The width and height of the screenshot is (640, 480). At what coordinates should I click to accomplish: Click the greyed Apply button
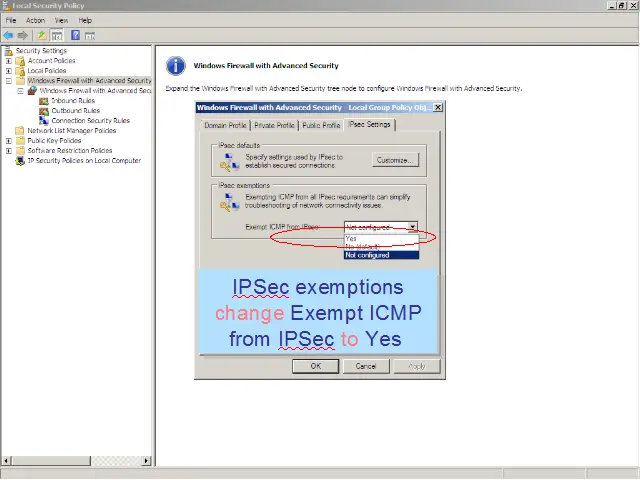pyautogui.click(x=417, y=366)
